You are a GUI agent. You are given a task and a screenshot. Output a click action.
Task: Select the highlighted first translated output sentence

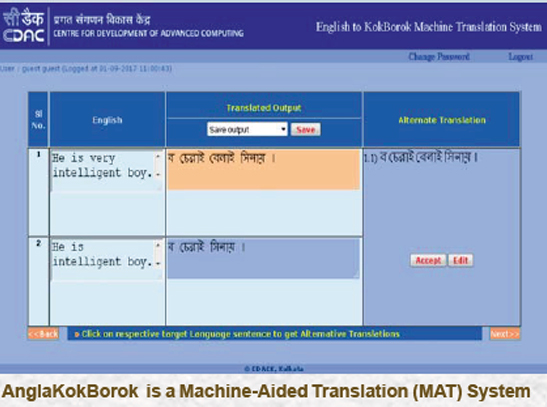pyautogui.click(x=263, y=170)
